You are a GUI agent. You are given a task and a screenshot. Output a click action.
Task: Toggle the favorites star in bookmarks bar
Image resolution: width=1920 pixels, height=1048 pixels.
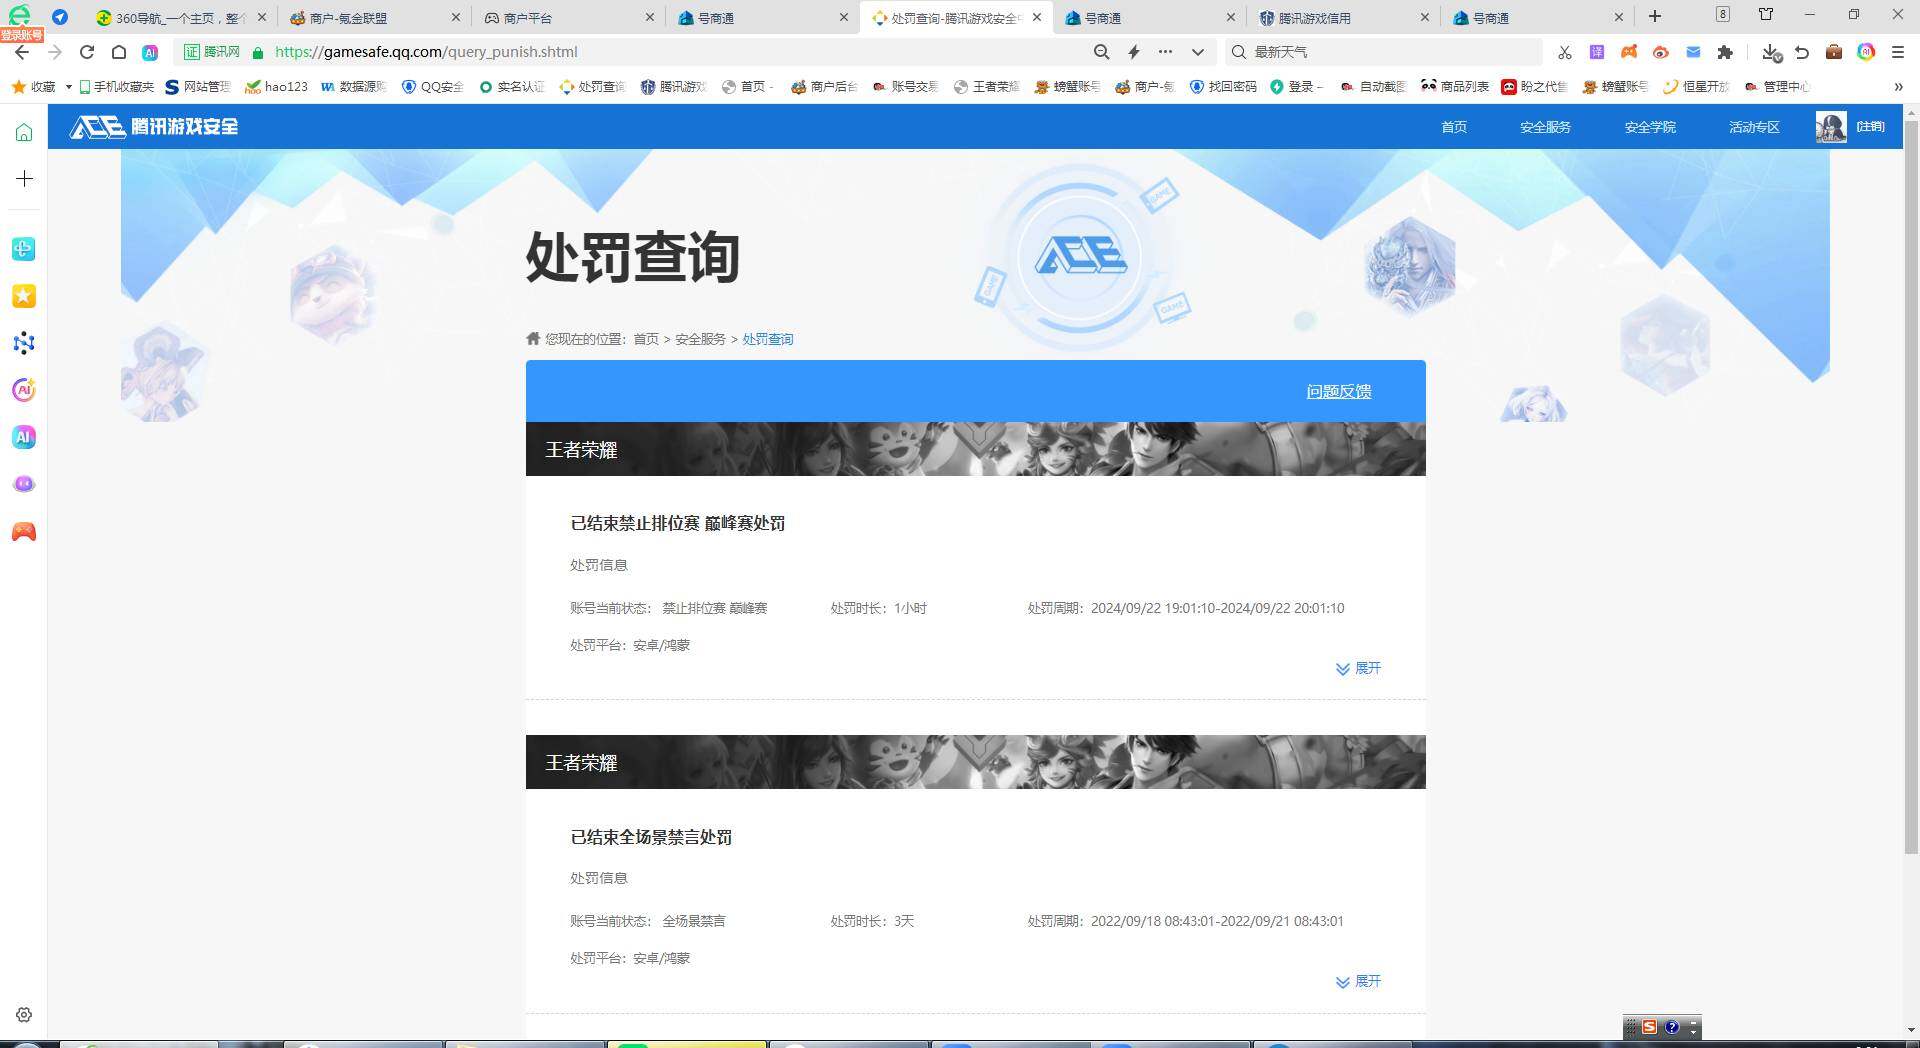coord(17,87)
